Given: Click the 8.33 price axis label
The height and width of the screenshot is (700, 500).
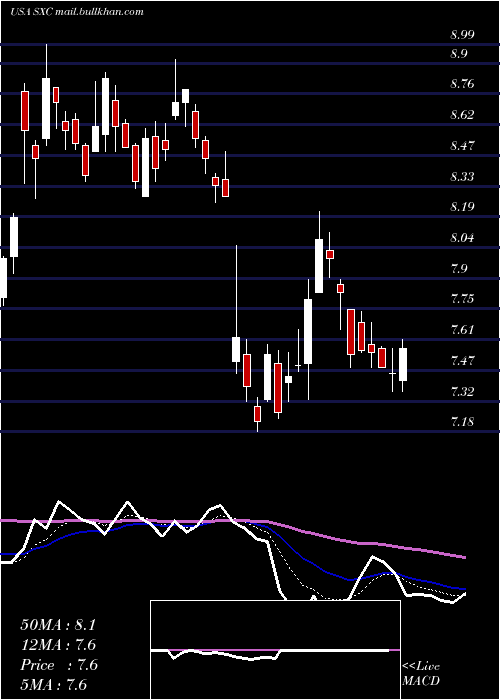Looking at the screenshot, I should (x=462, y=177).
